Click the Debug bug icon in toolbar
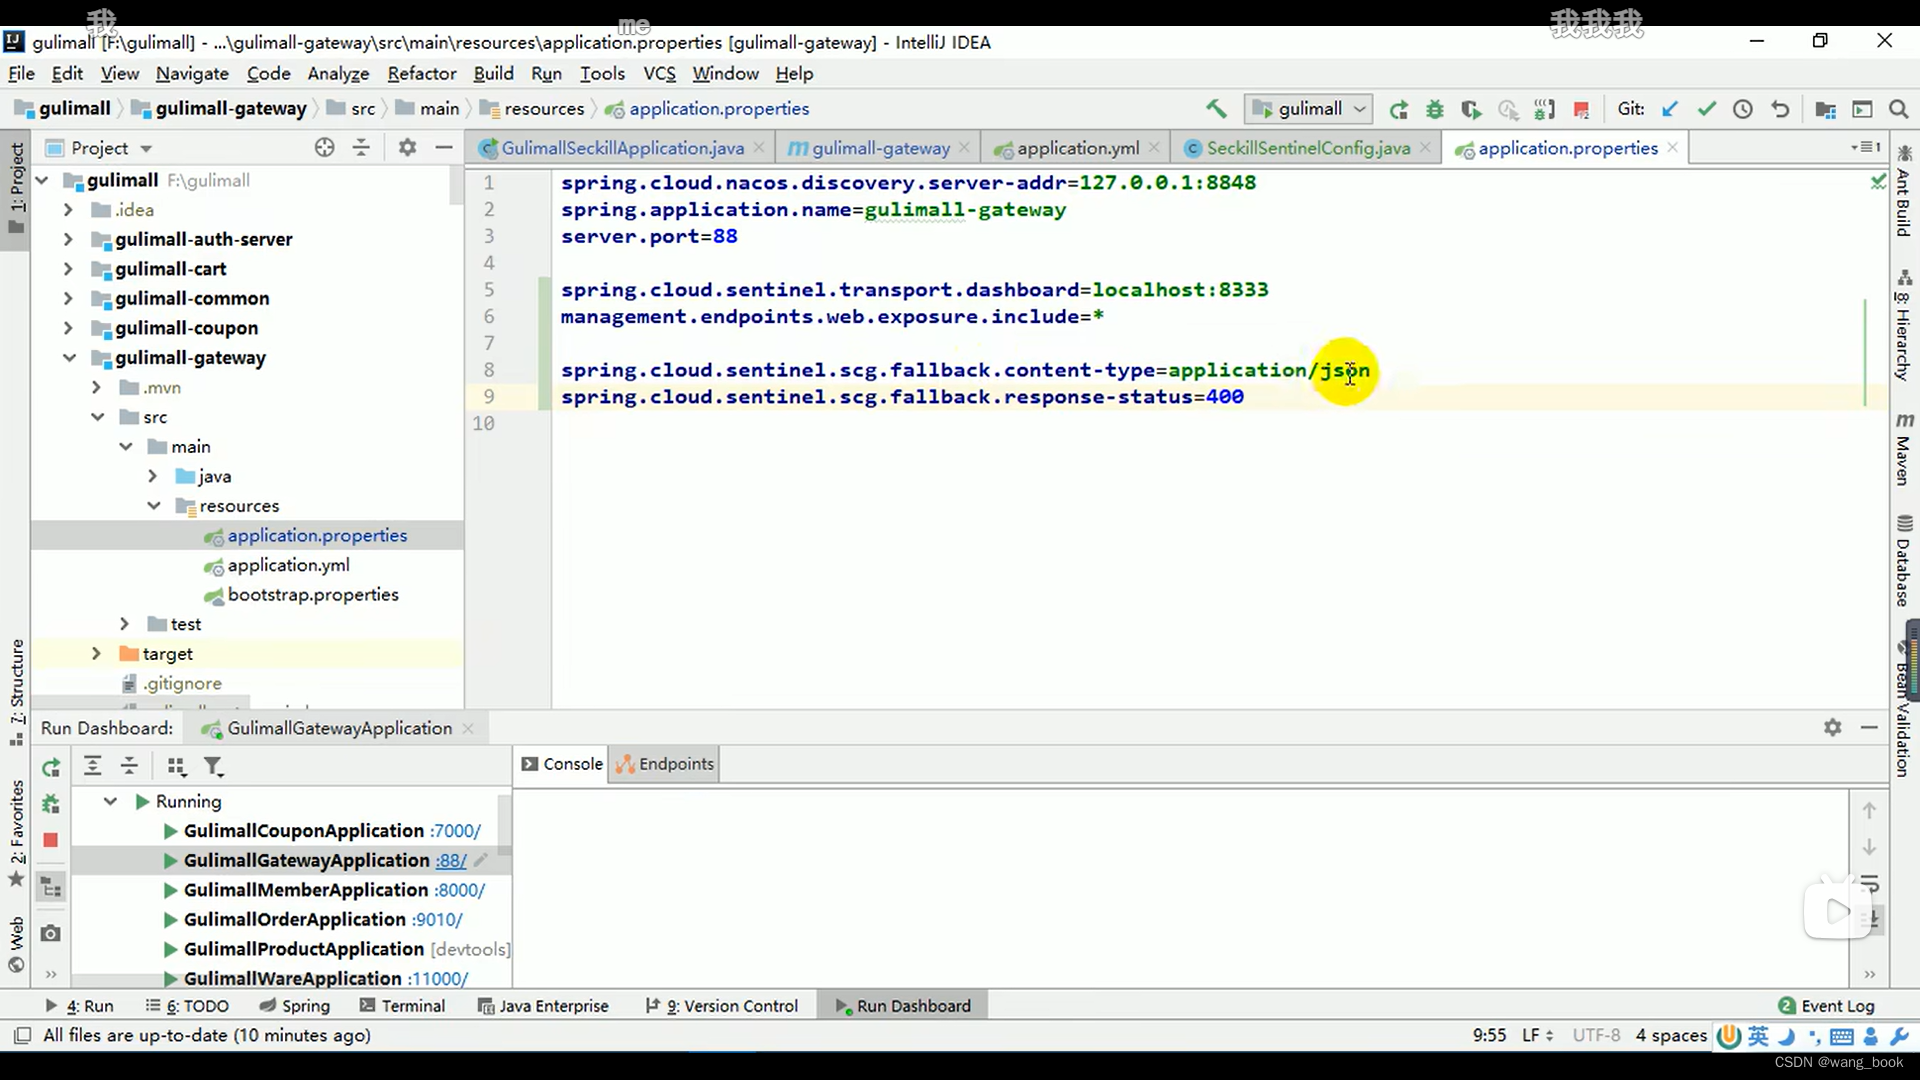1920x1080 pixels. coord(1435,109)
